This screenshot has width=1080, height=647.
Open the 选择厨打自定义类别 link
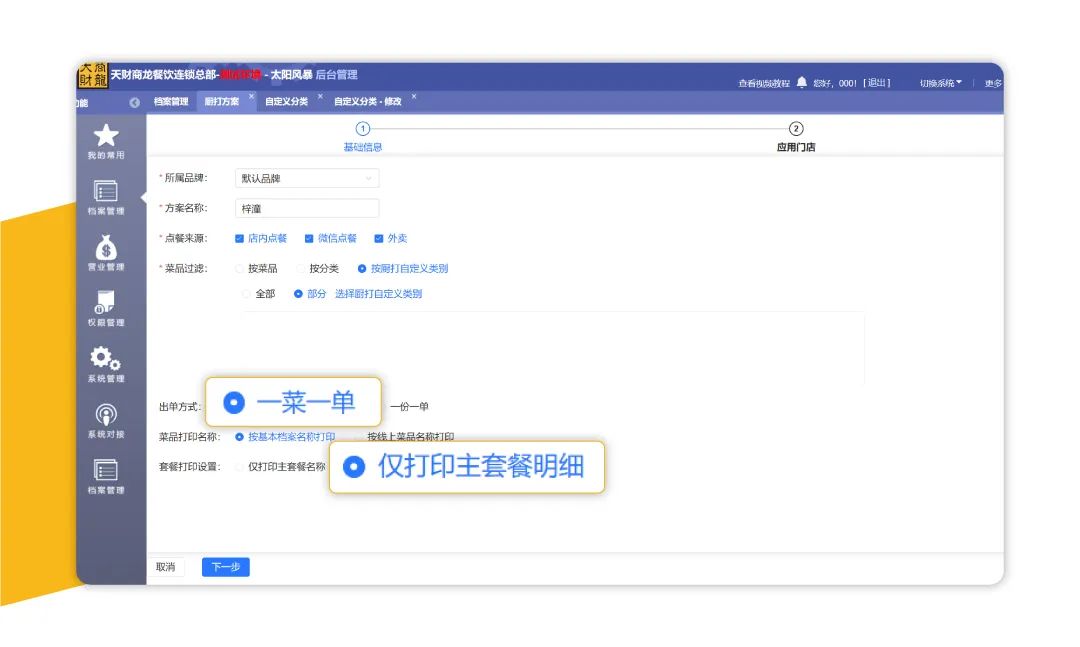coord(378,294)
